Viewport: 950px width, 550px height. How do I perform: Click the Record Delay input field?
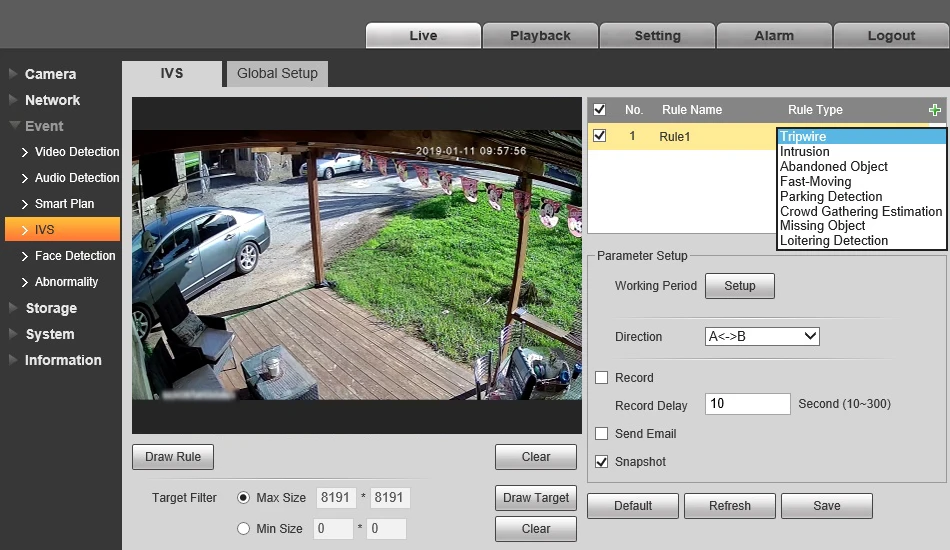click(x=747, y=404)
